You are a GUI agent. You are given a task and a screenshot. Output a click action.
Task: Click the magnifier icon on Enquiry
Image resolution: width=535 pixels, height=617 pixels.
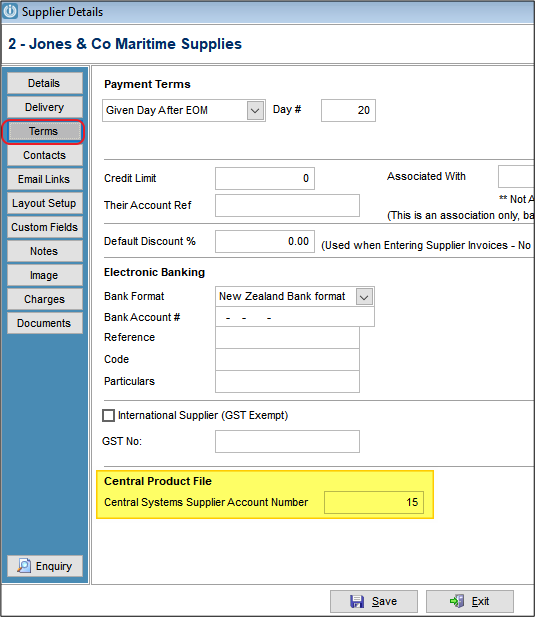pos(24,566)
